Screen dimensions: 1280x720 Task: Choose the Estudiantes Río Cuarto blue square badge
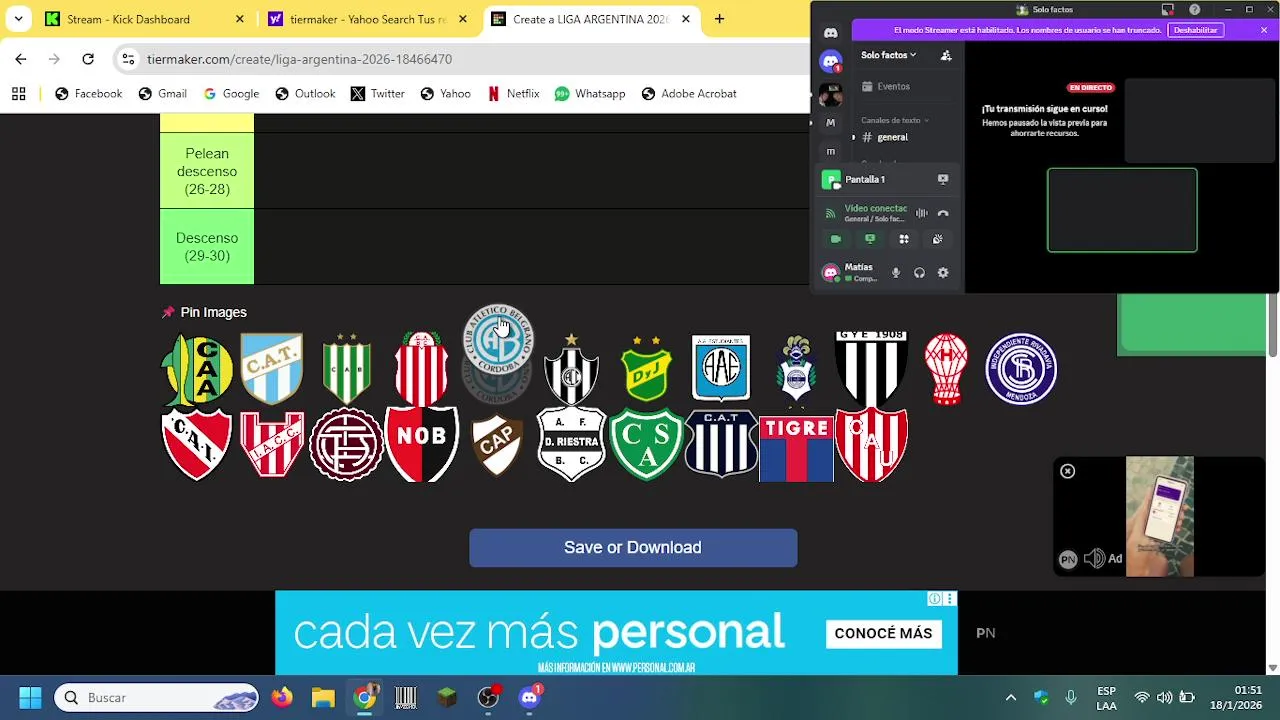coord(721,368)
